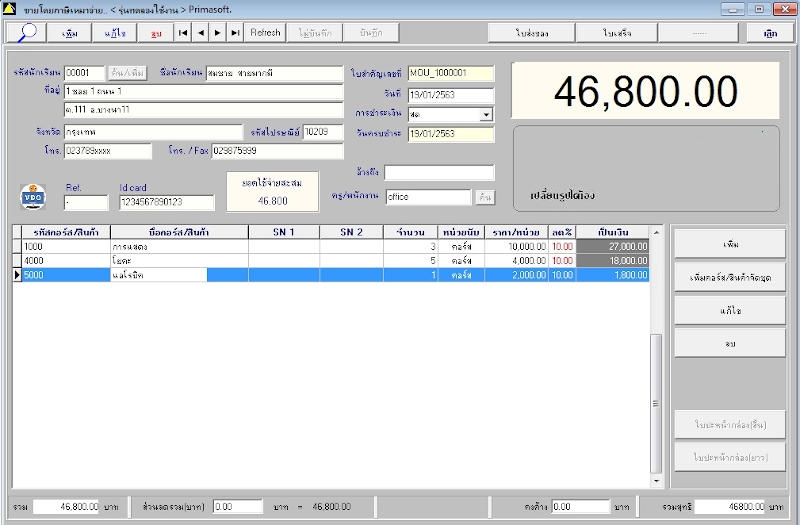Go to the next record
800x525 pixels.
point(217,33)
